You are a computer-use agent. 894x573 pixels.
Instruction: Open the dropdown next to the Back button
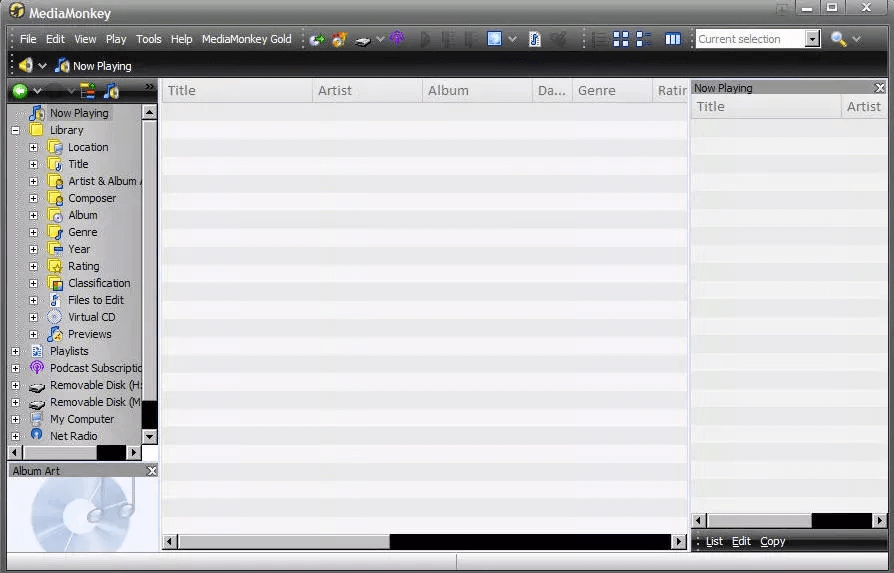38,91
